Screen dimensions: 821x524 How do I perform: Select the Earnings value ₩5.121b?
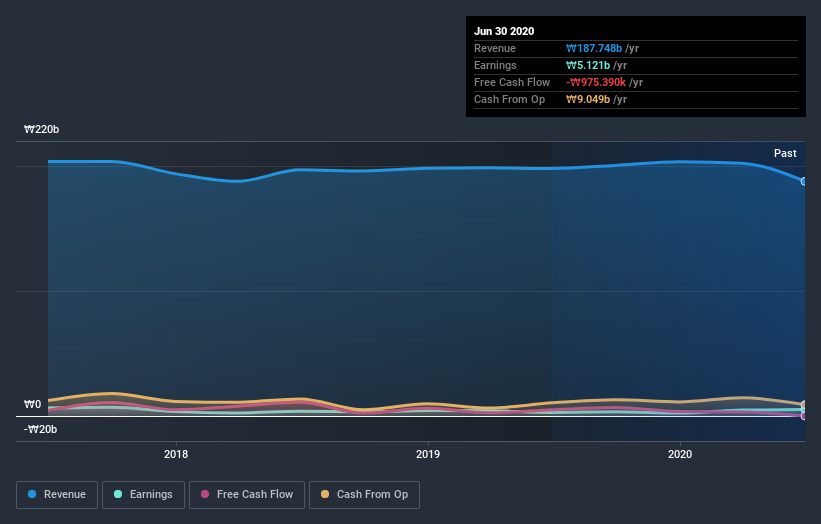pyautogui.click(x=588, y=65)
